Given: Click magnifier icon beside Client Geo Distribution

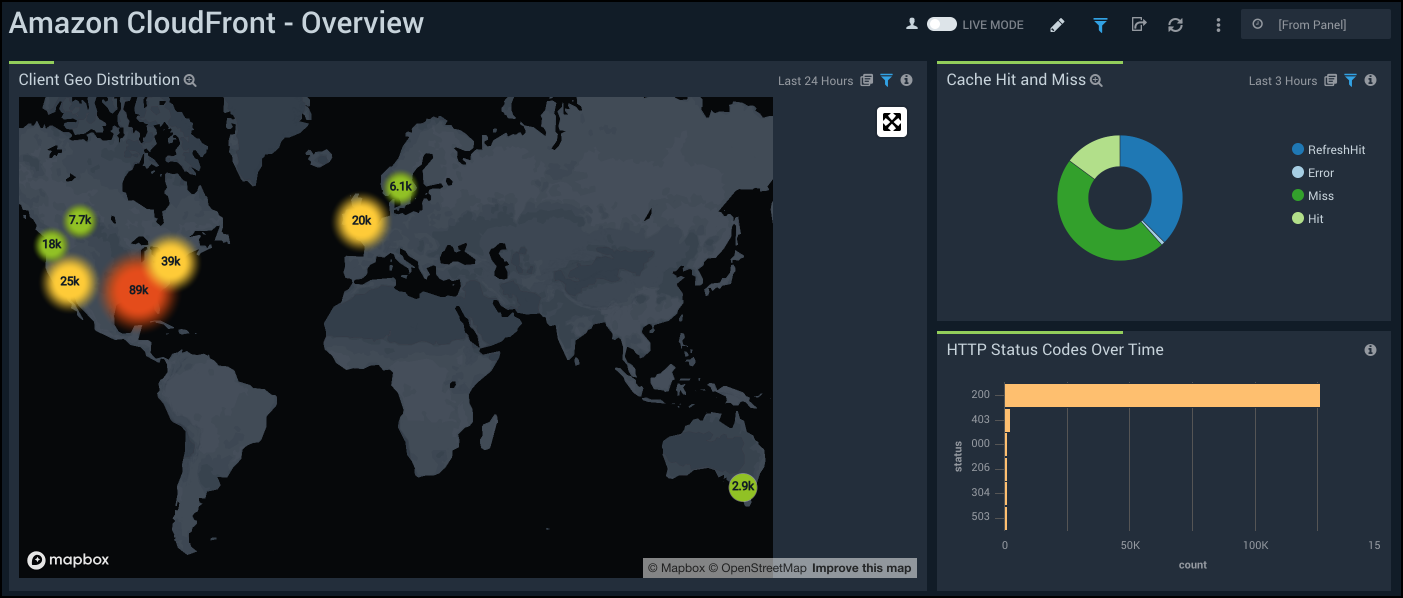Looking at the screenshot, I should pos(190,81).
